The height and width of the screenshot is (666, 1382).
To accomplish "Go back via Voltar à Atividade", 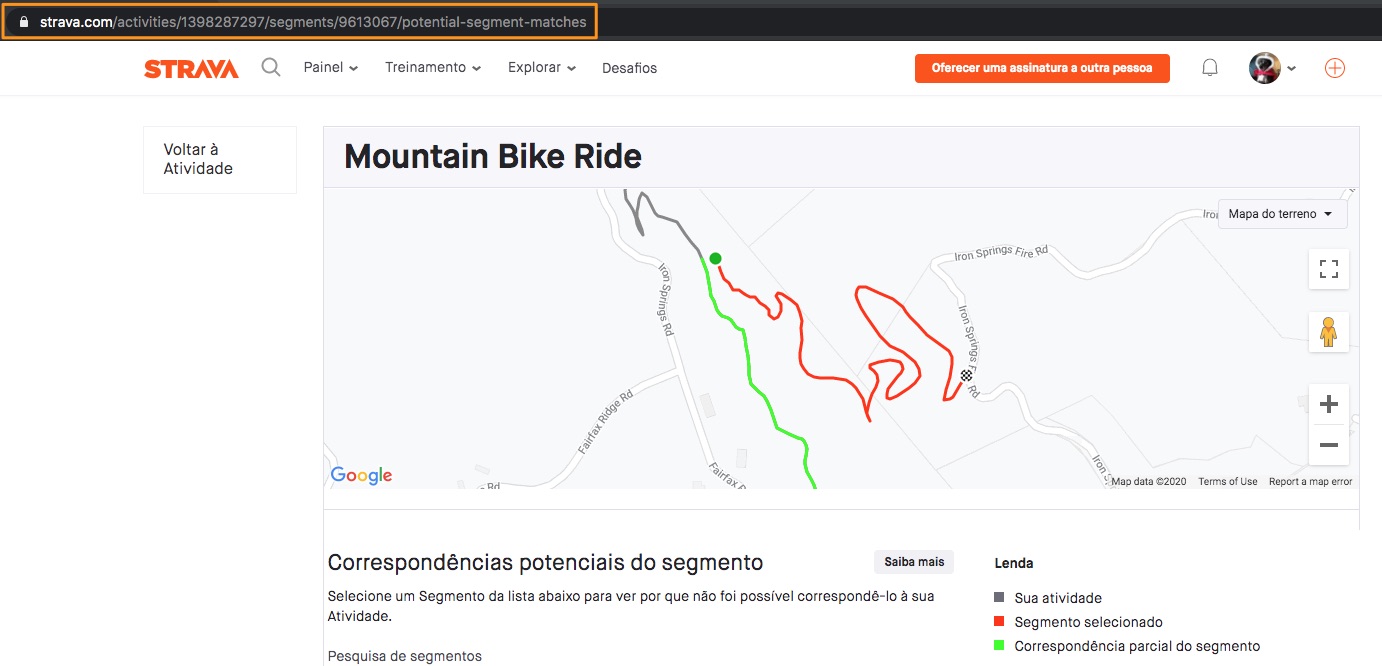I will click(x=220, y=159).
